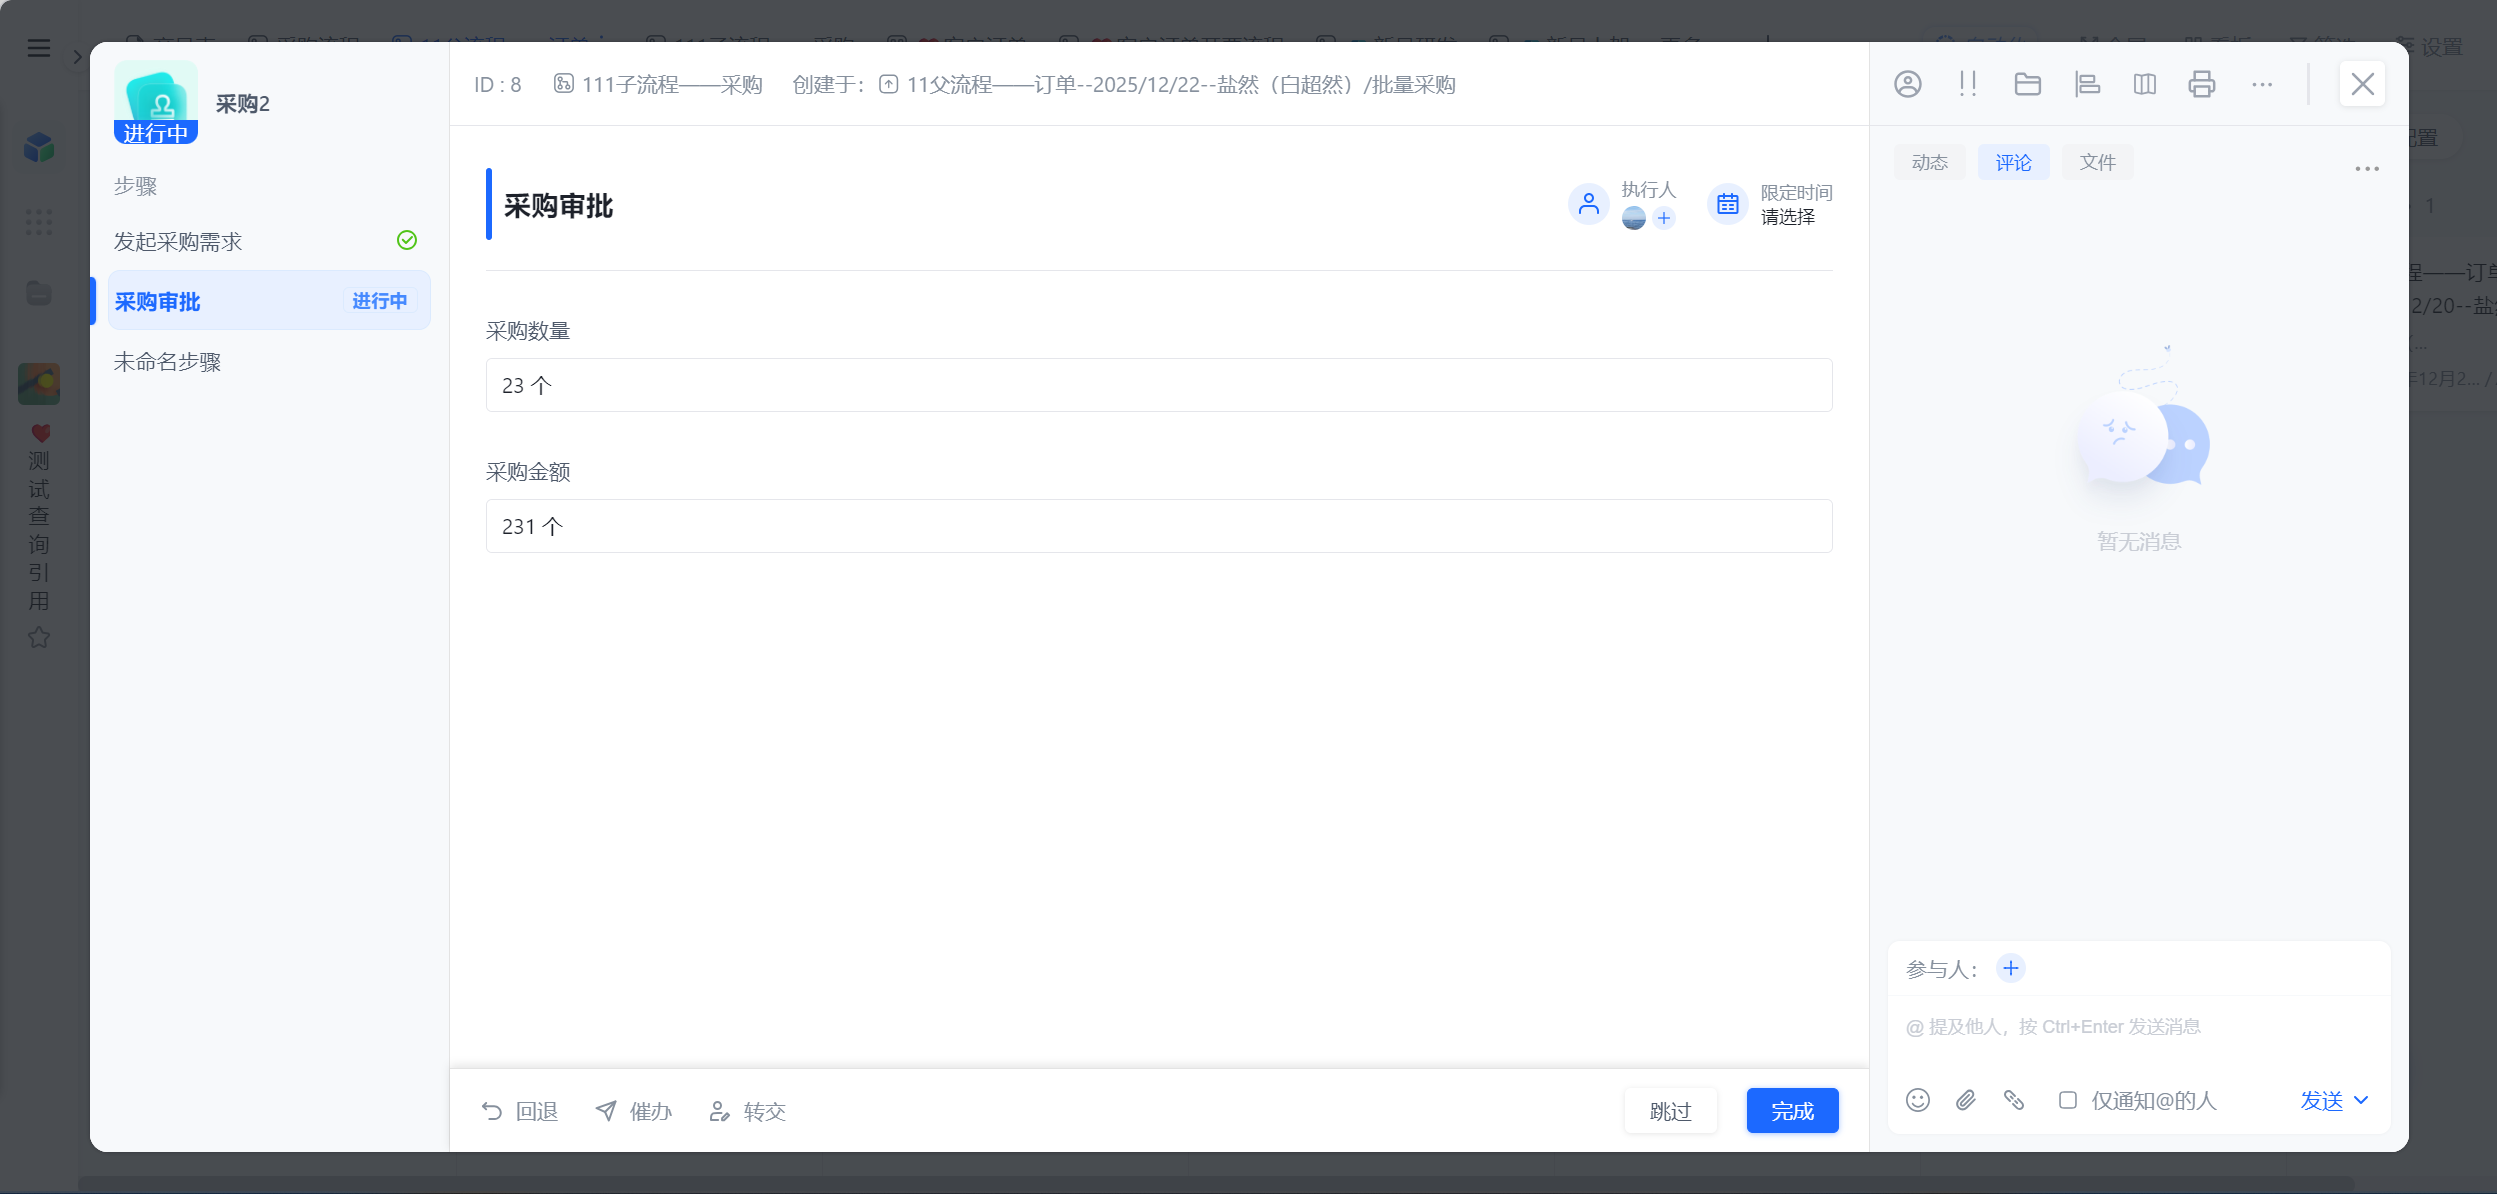2497x1194 pixels.
Task: Print this record with the printer icon
Action: click(2202, 84)
